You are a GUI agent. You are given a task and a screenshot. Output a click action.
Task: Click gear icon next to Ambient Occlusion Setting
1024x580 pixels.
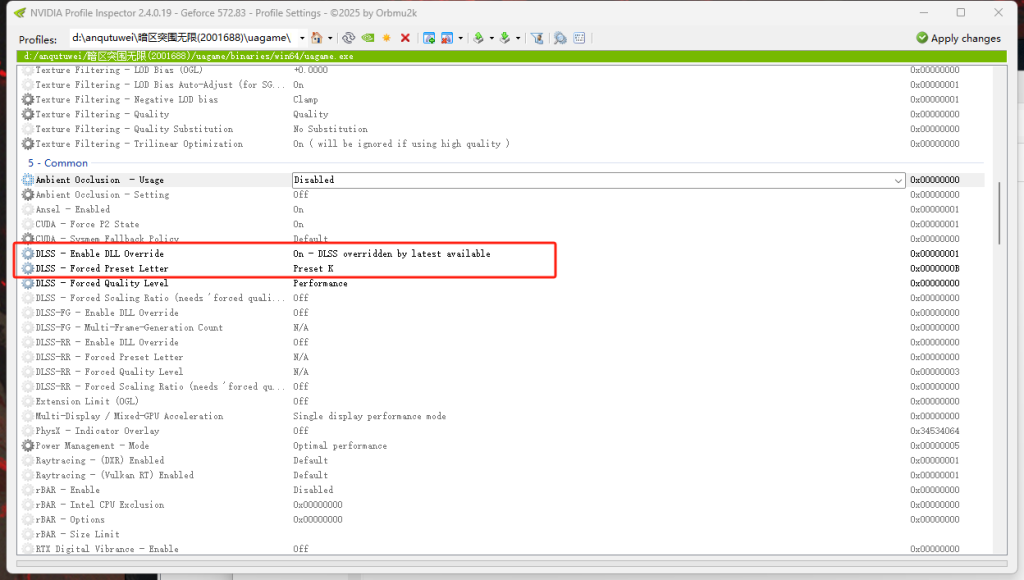click(27, 195)
